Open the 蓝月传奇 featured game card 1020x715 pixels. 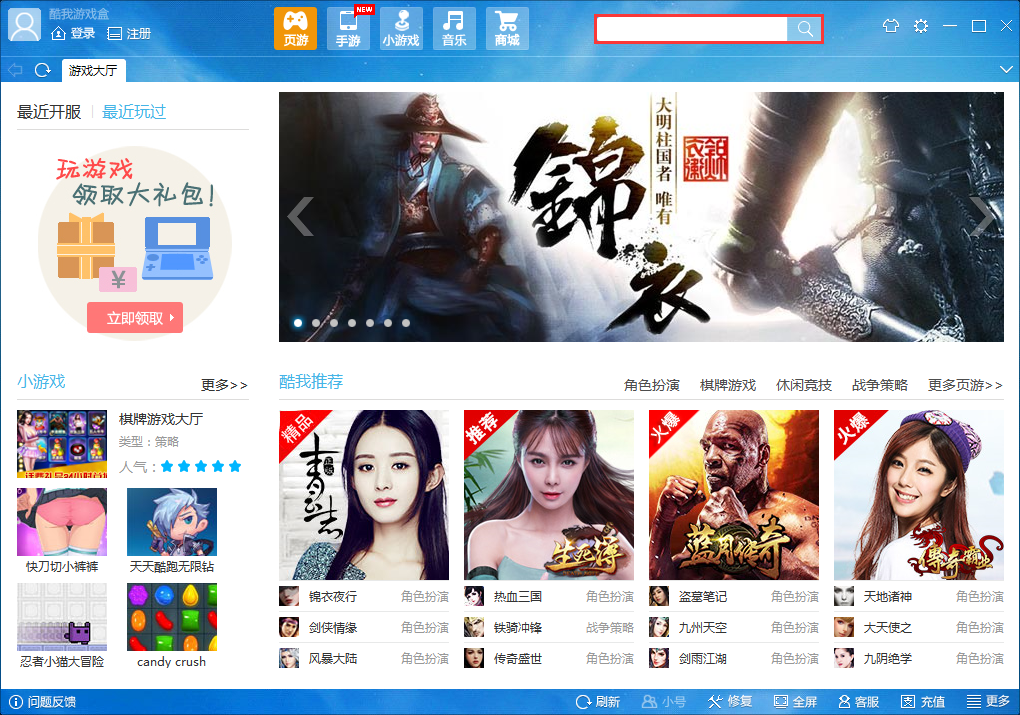click(734, 494)
